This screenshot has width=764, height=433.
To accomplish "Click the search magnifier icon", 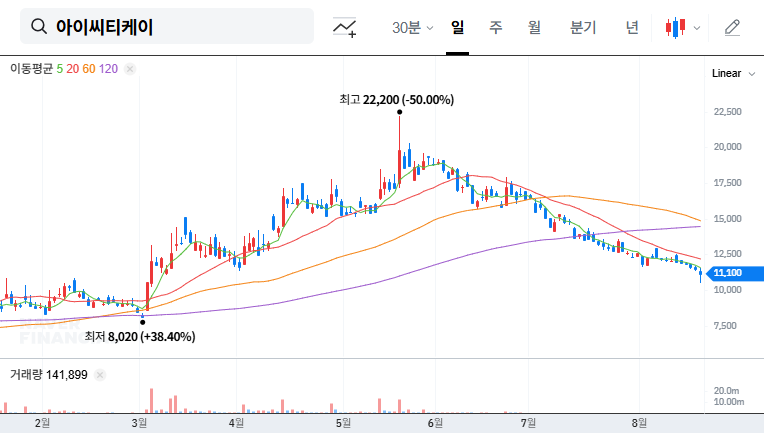I will [39, 27].
